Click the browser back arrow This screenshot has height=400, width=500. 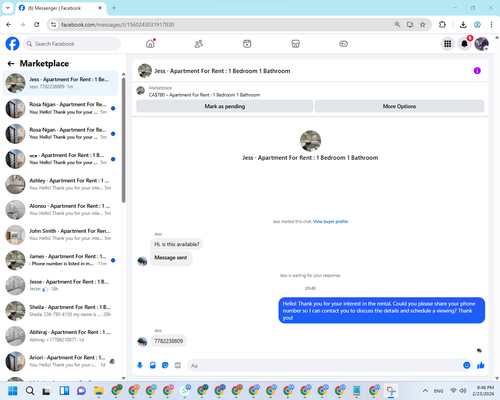pyautogui.click(x=9, y=25)
